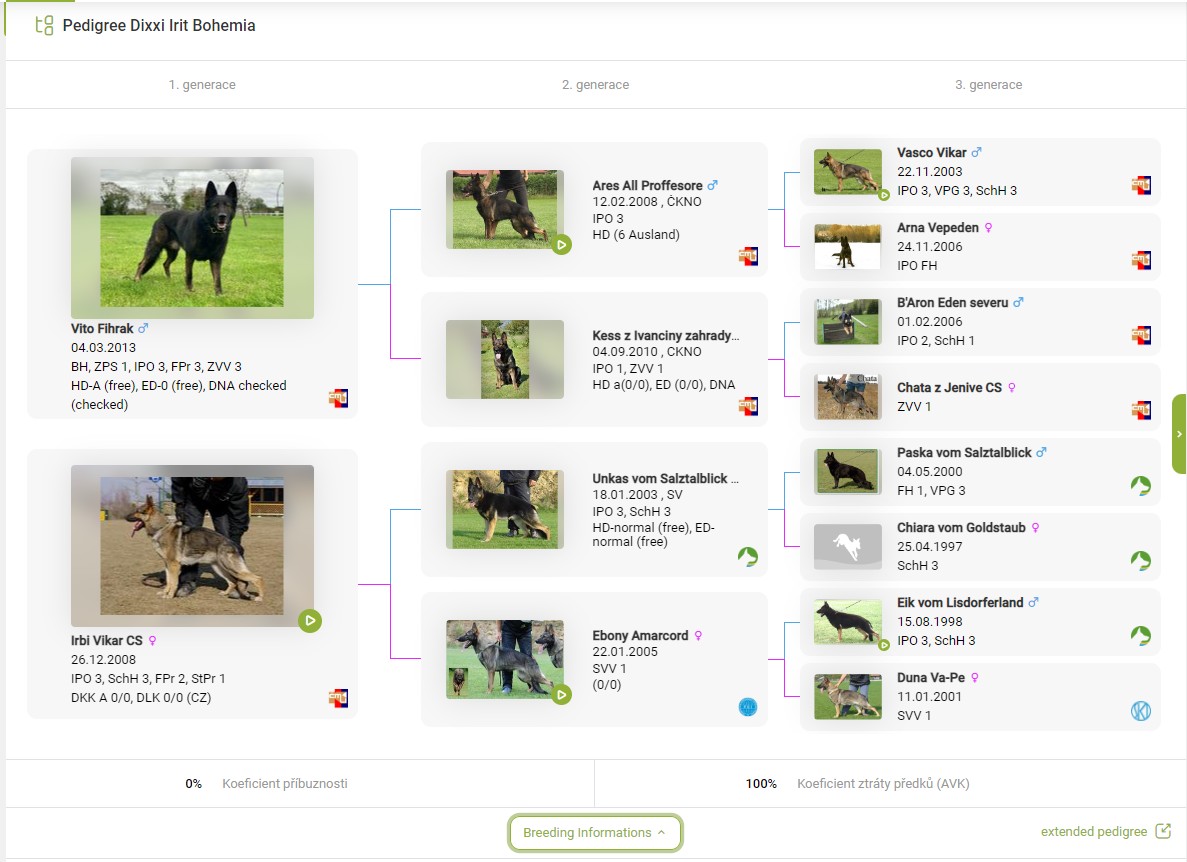Play the video on Vasco Vikar thumbnail
The height and width of the screenshot is (862, 1187).
tap(883, 194)
